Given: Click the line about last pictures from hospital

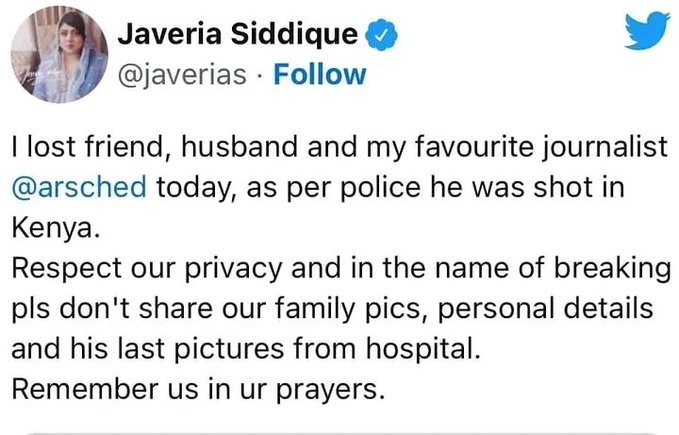Looking at the screenshot, I should point(246,348).
